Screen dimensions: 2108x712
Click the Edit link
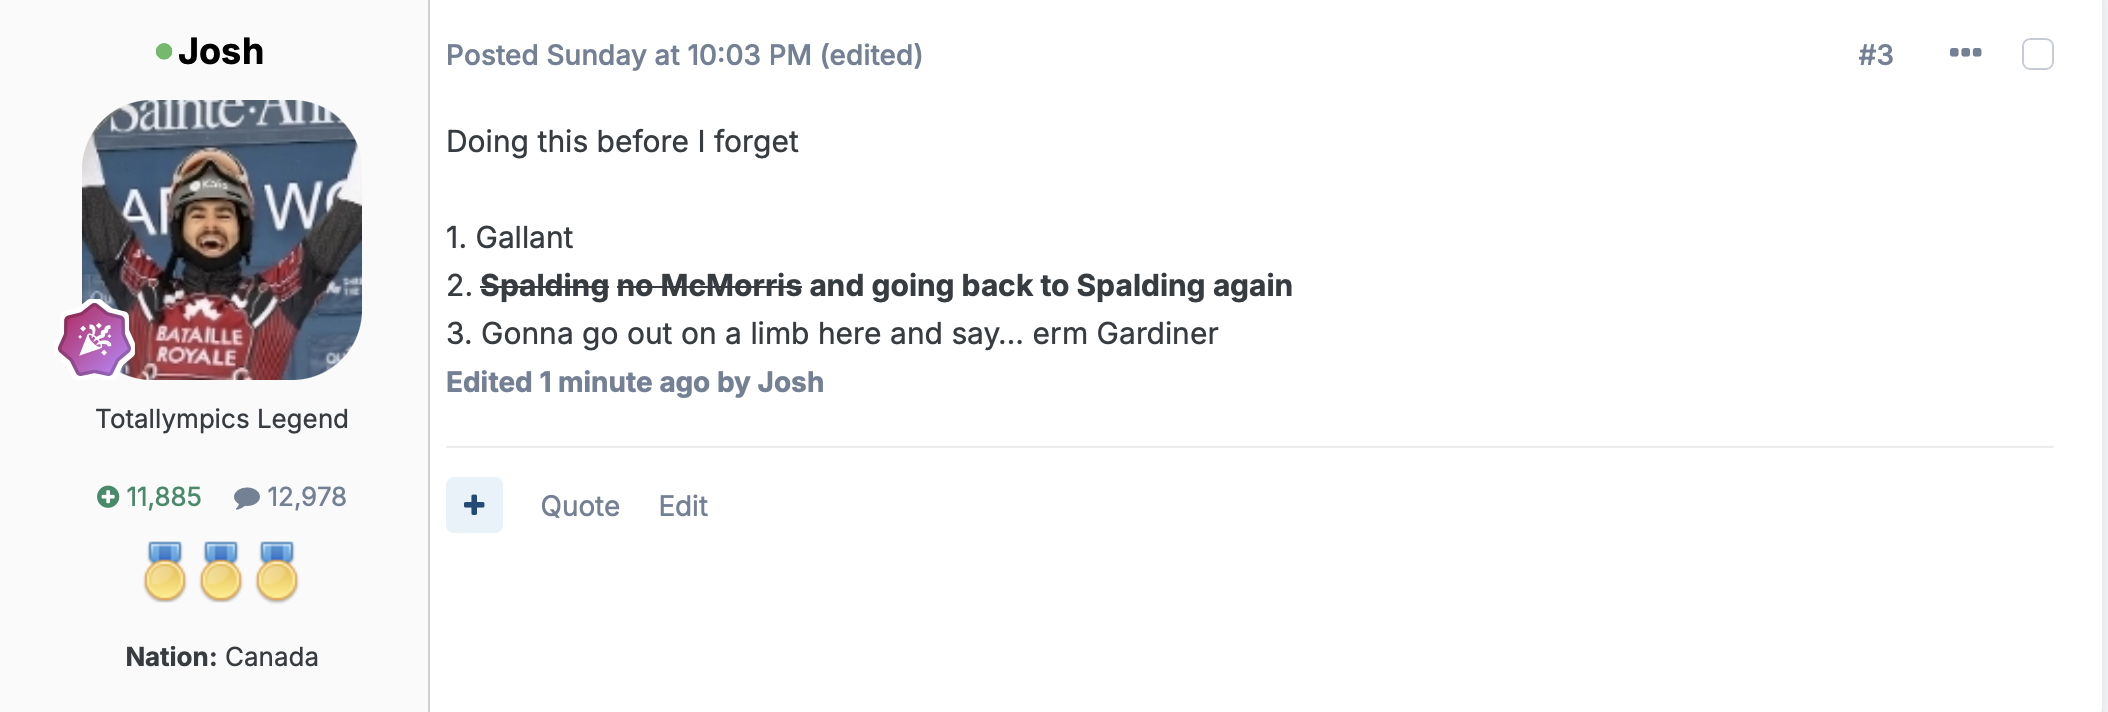tap(683, 506)
